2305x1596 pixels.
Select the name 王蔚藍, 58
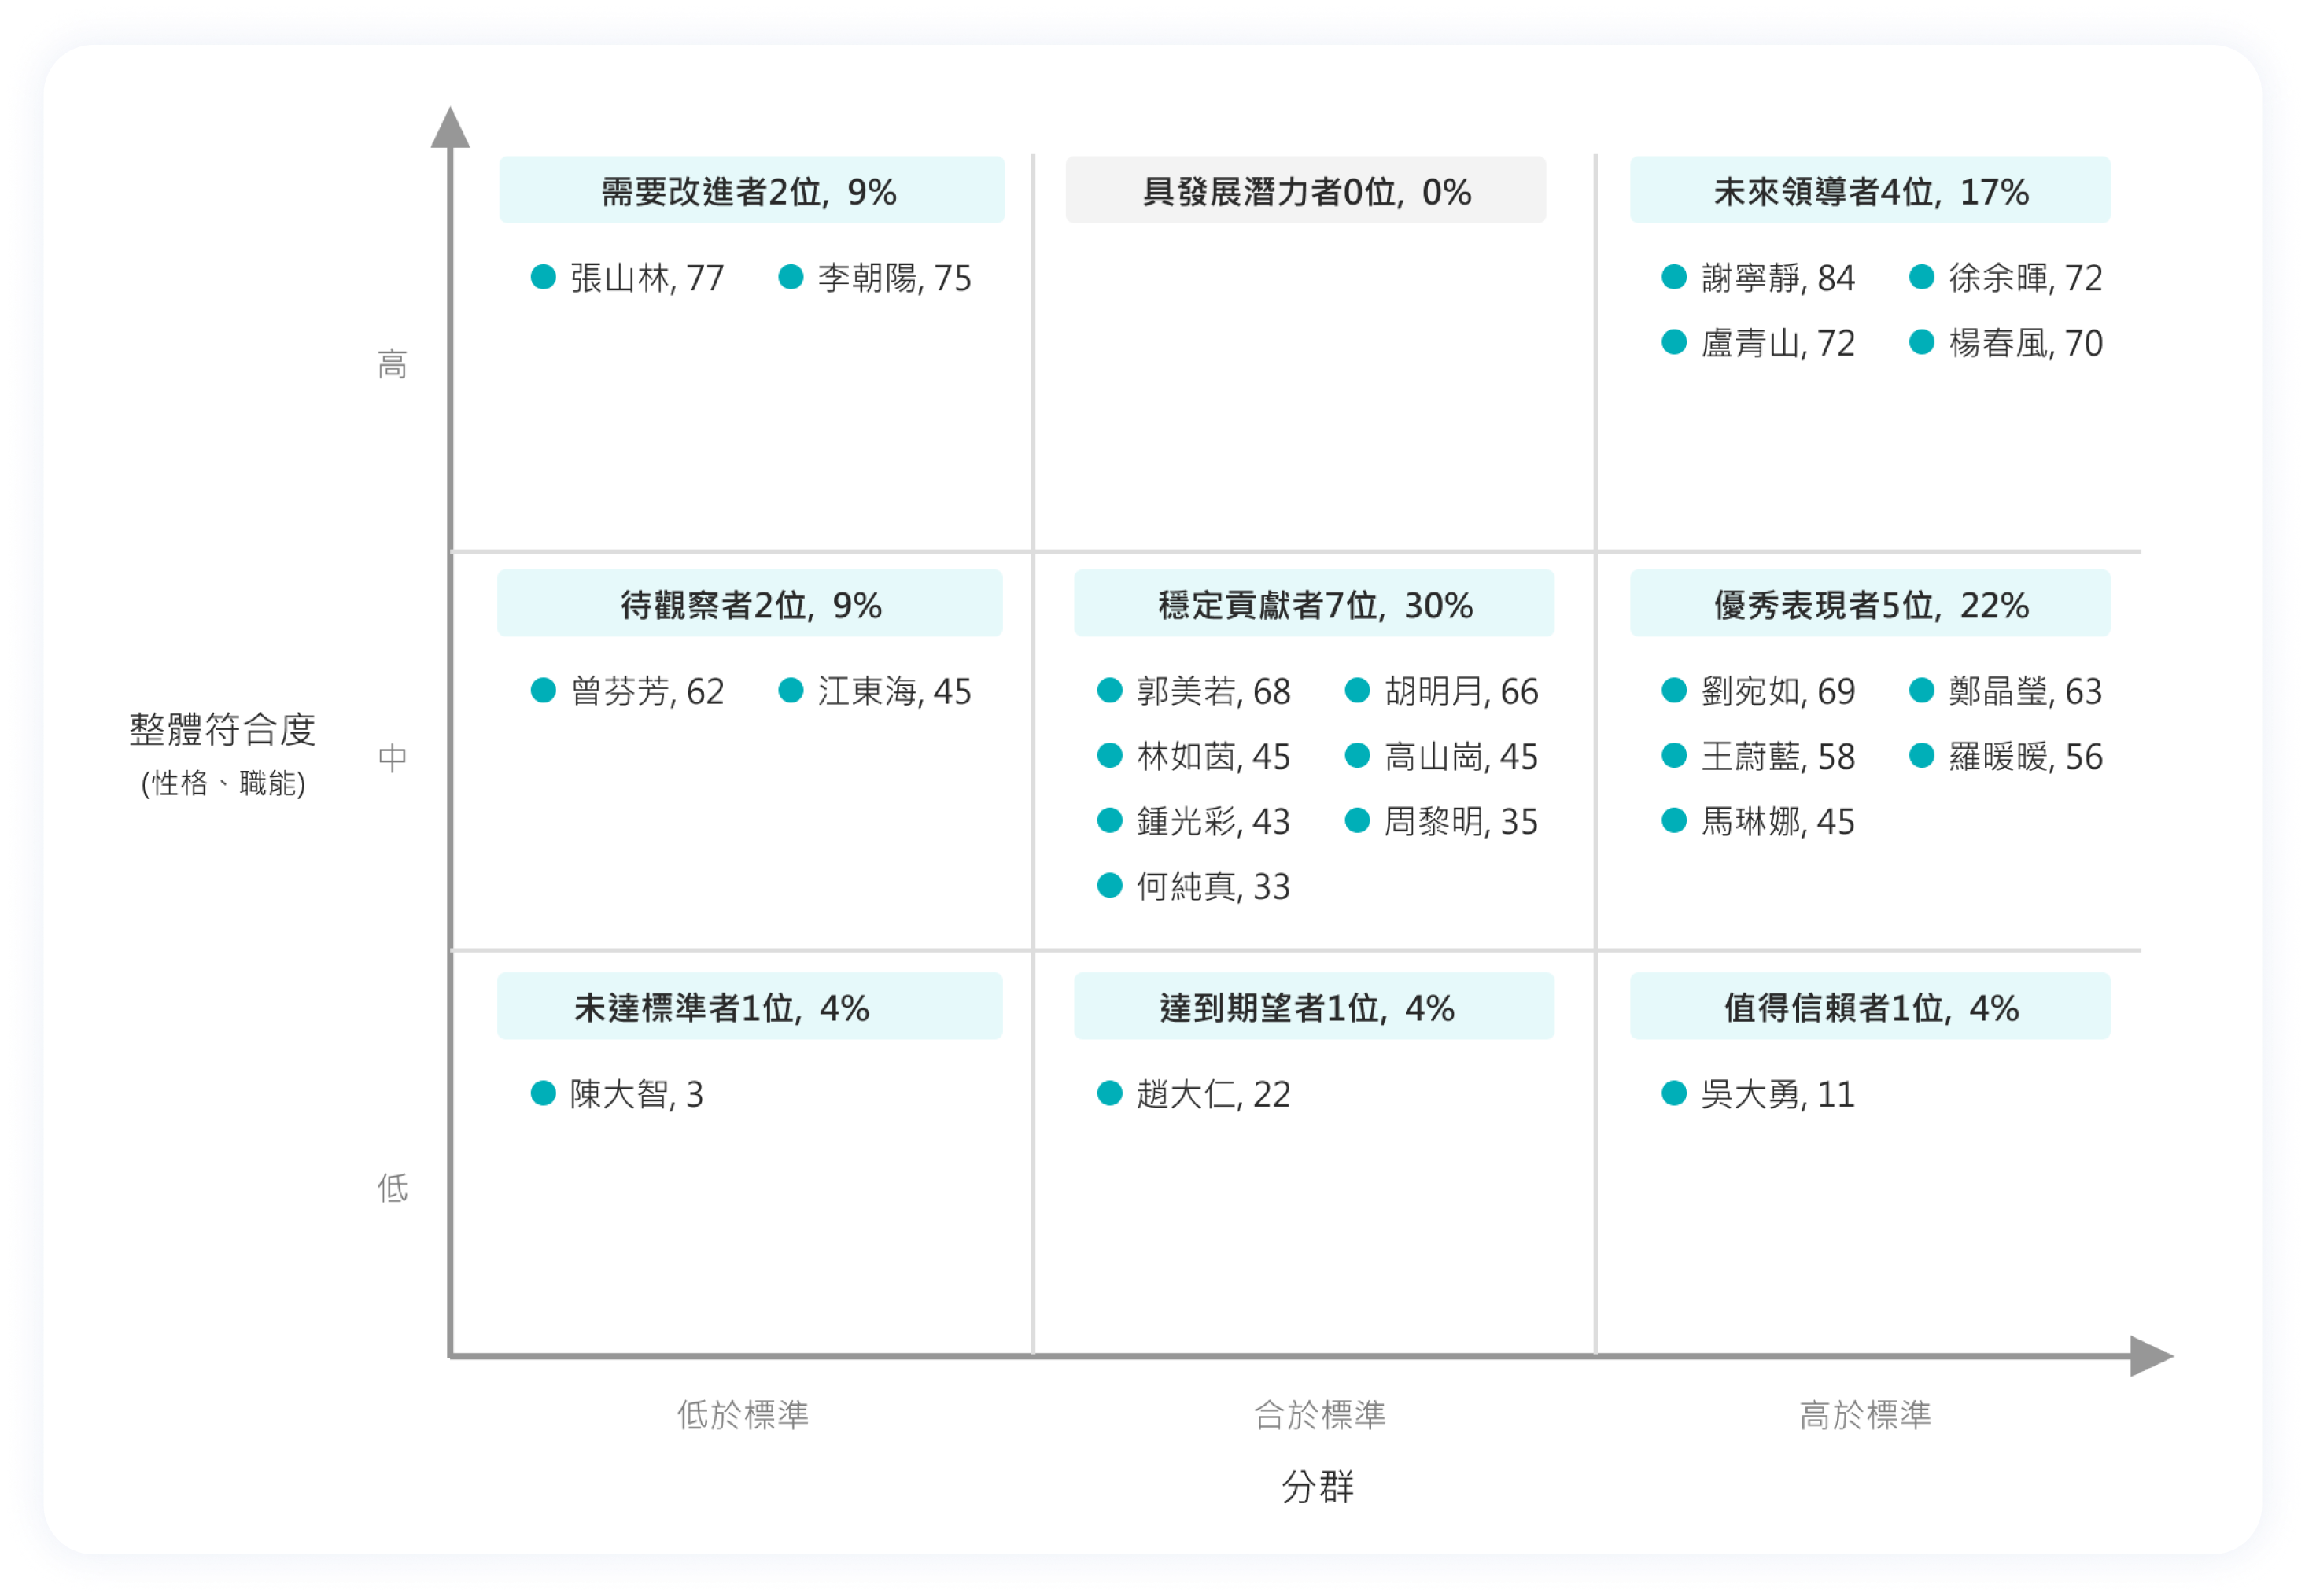1778,756
